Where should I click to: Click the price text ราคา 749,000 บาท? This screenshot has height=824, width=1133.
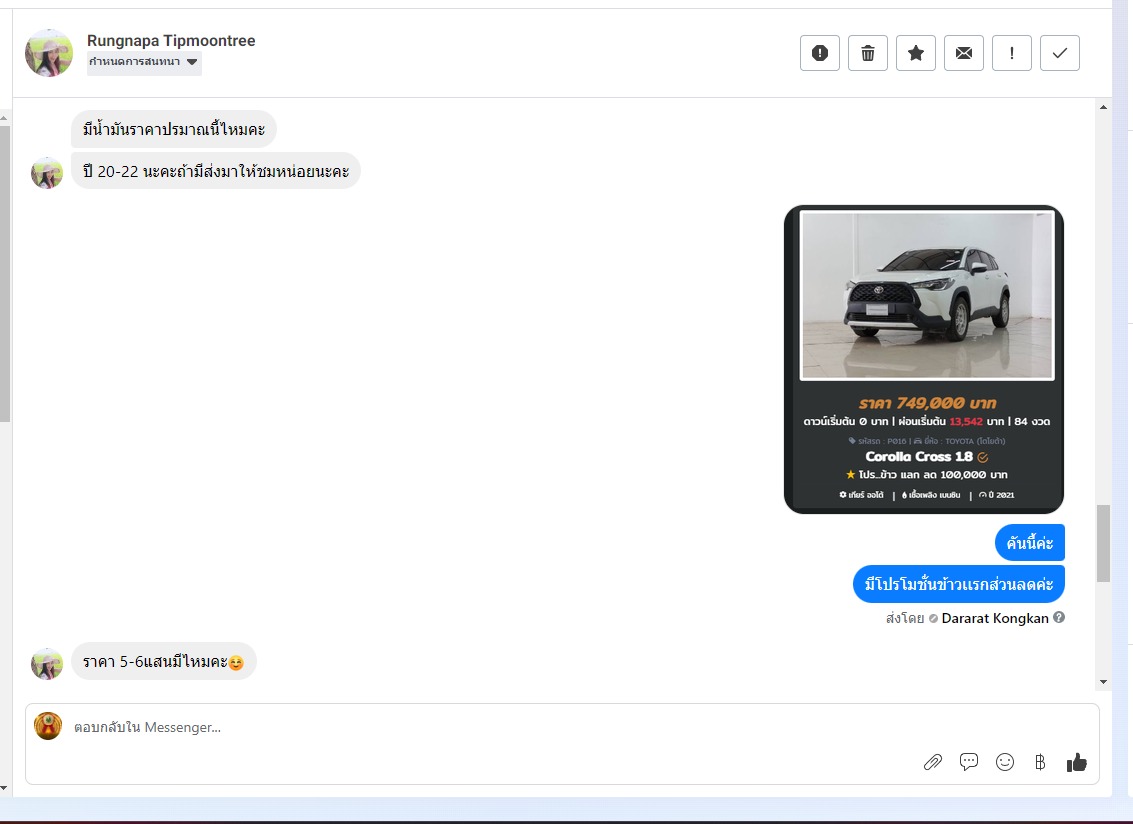point(927,403)
